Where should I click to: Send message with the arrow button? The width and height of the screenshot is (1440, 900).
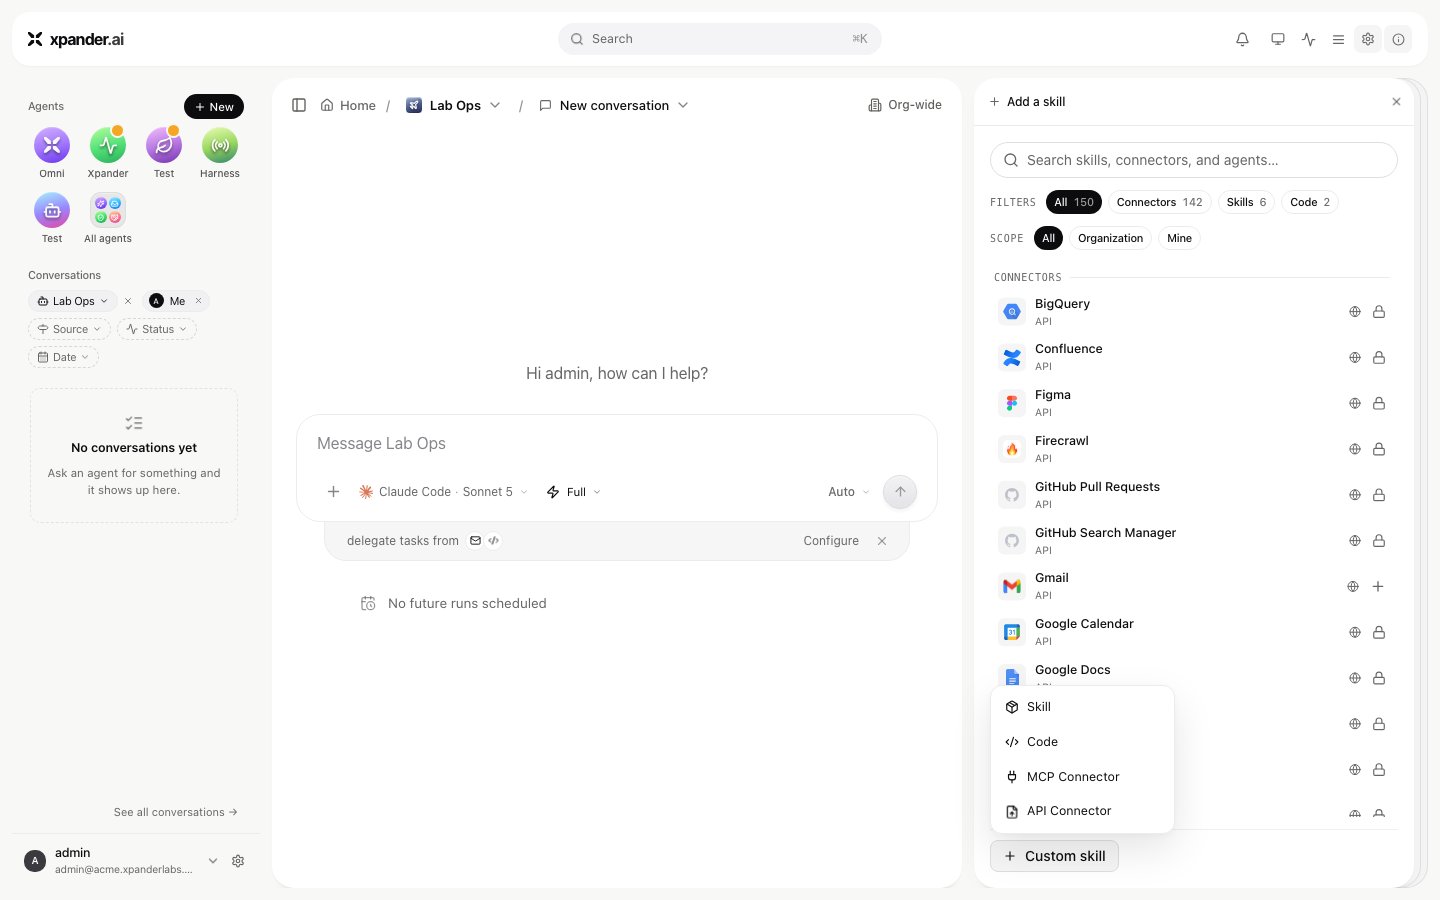(900, 491)
